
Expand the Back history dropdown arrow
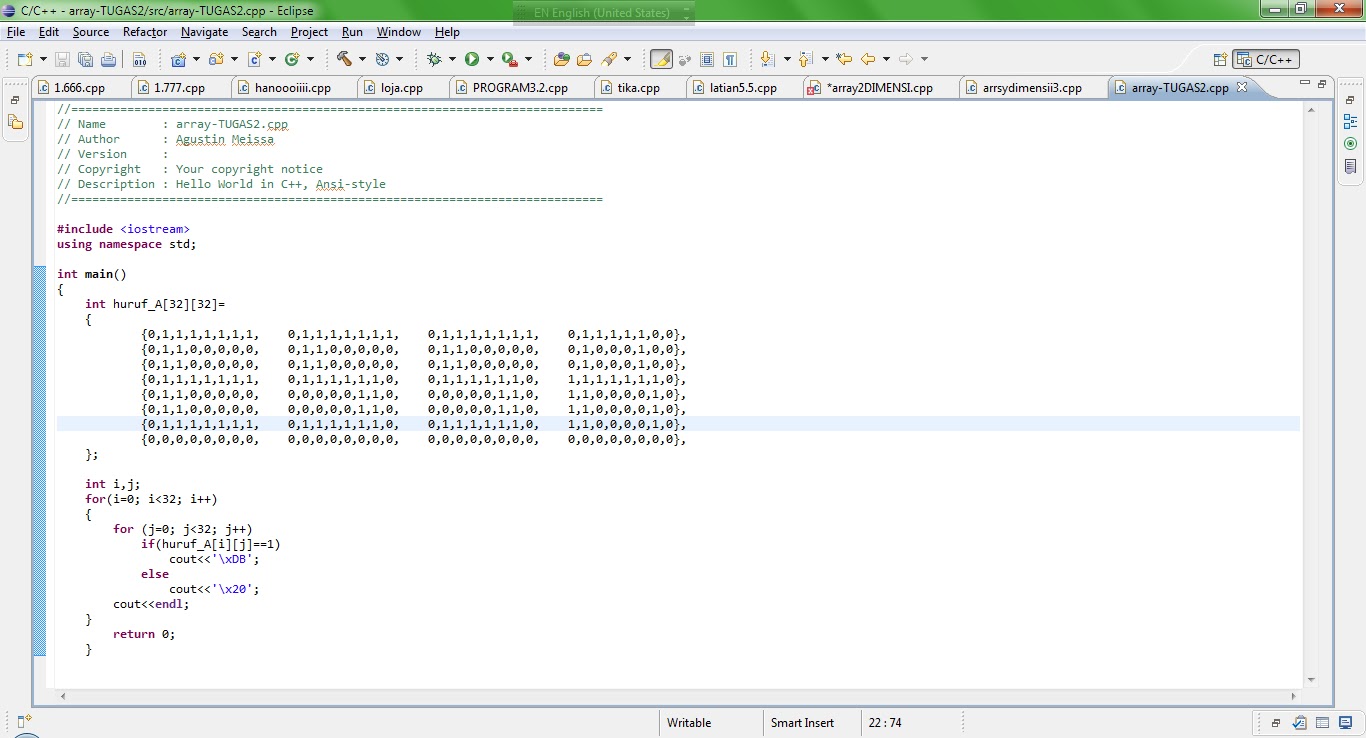[886, 59]
